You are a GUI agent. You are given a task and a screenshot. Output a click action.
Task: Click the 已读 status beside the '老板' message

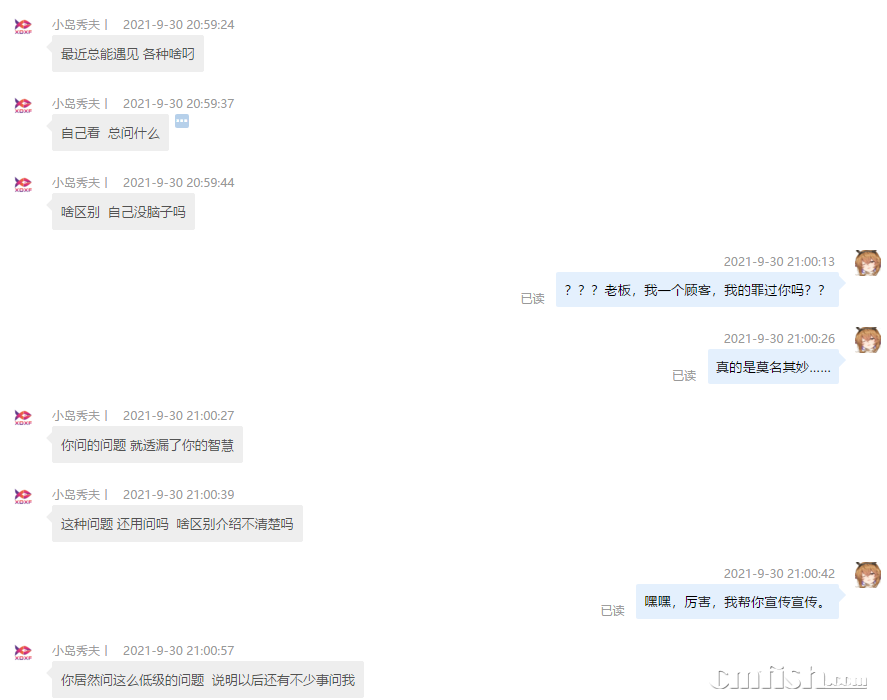532,298
